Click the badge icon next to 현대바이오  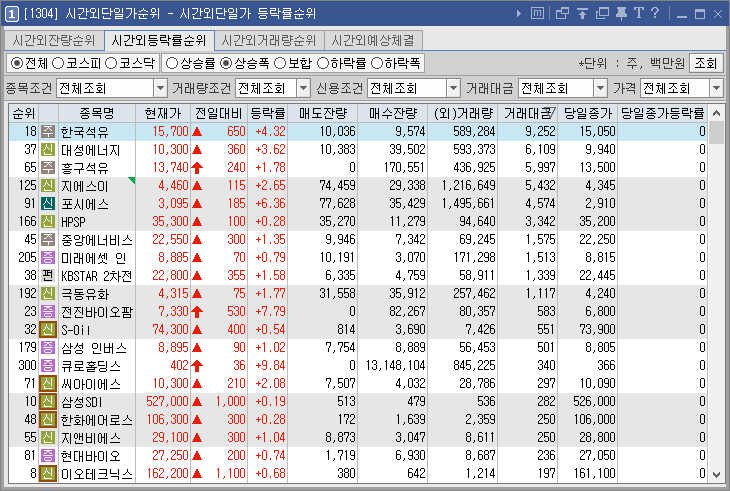tap(48, 456)
